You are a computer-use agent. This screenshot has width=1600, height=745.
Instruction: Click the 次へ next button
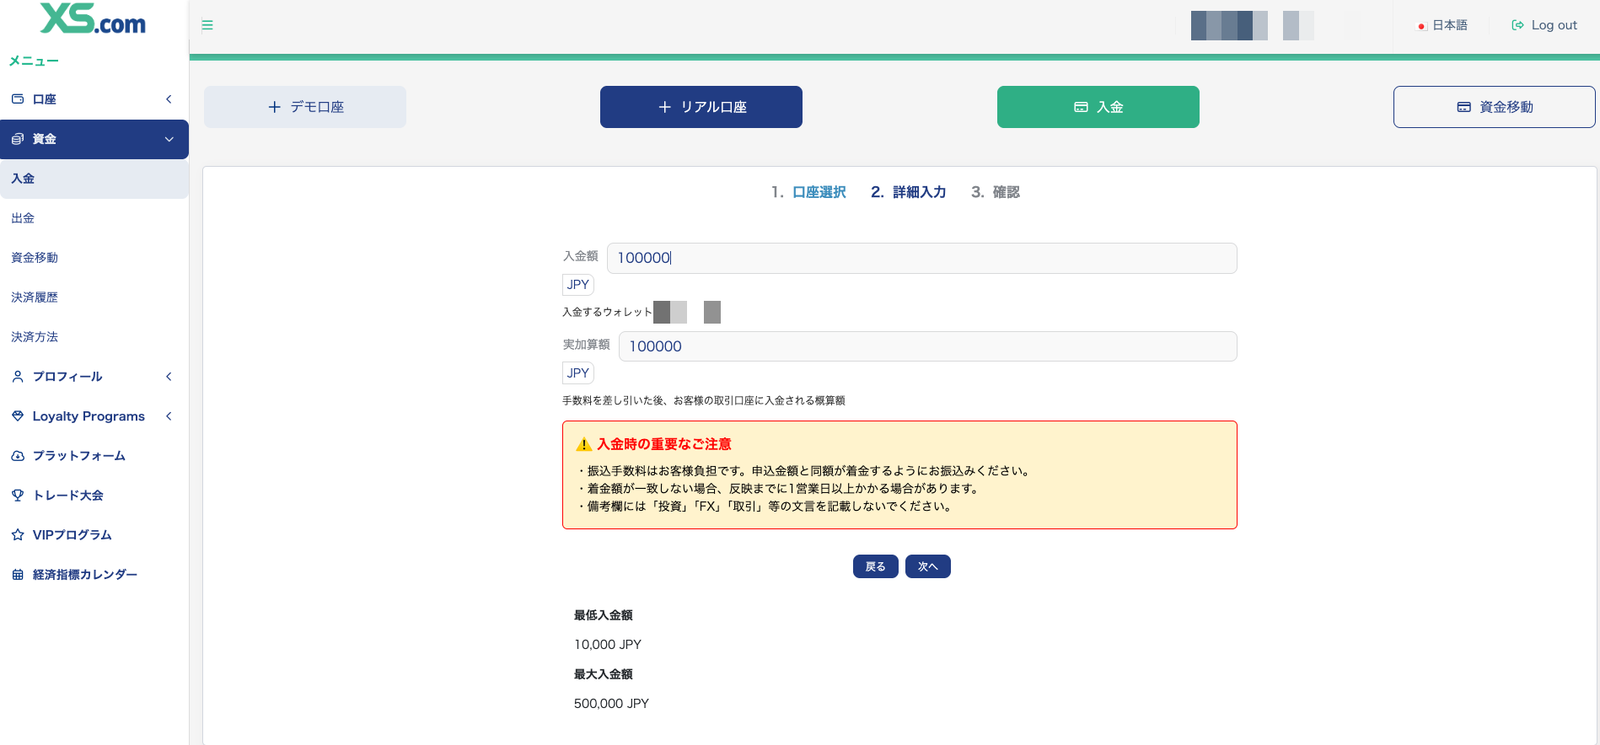pyautogui.click(x=928, y=567)
